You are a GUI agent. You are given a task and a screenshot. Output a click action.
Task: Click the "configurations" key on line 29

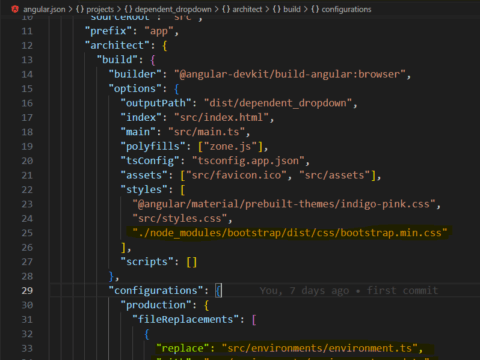coord(156,291)
